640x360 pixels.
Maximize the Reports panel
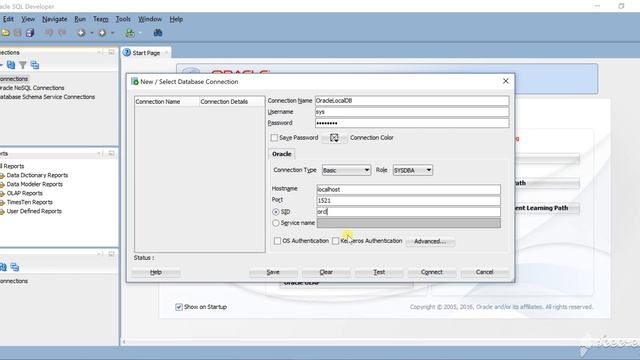coord(111,153)
